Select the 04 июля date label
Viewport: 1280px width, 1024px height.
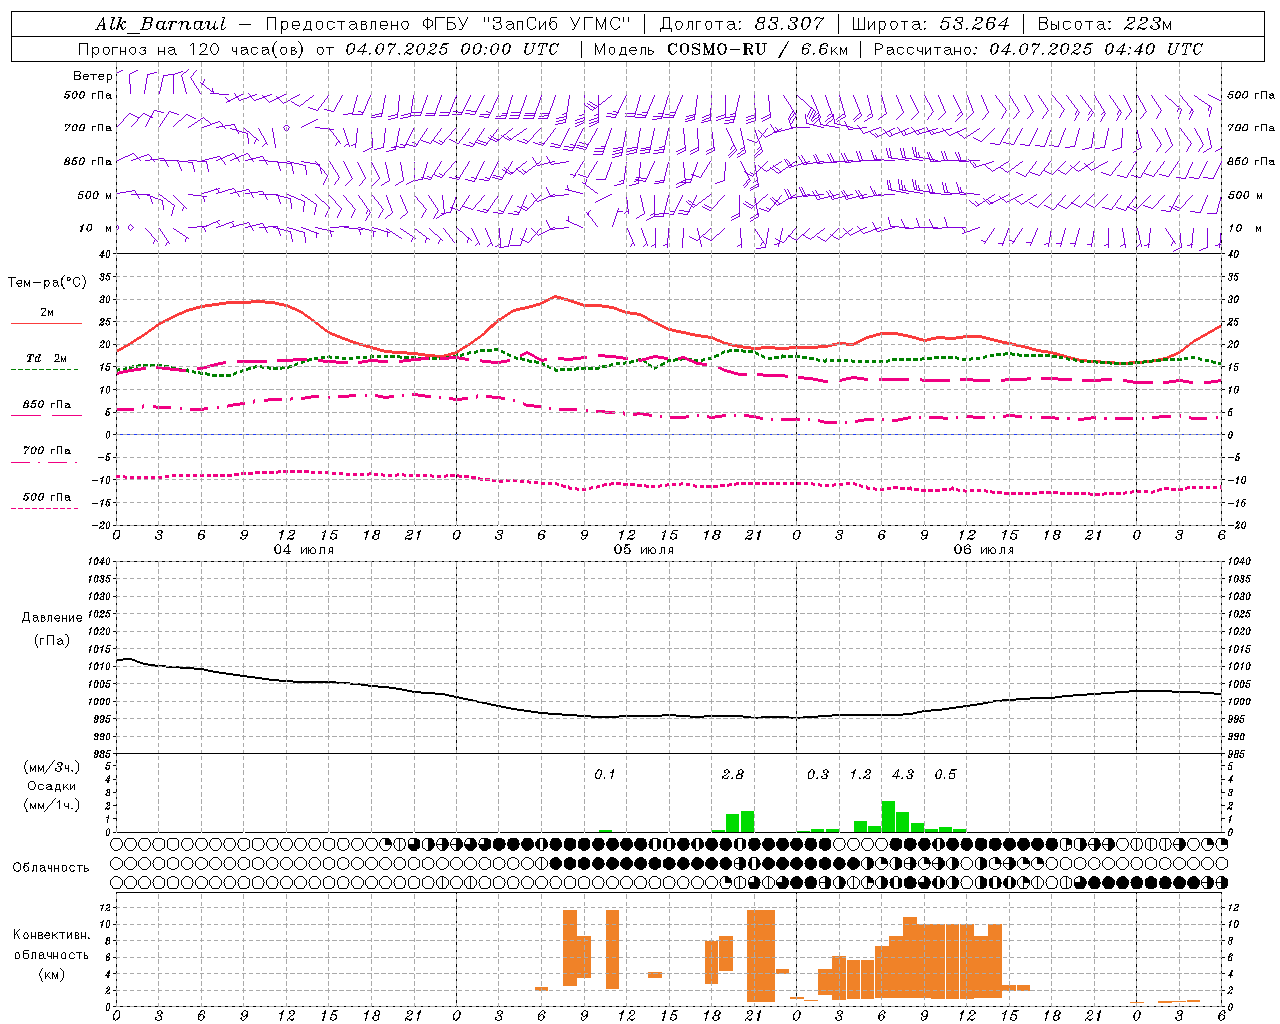coord(304,550)
